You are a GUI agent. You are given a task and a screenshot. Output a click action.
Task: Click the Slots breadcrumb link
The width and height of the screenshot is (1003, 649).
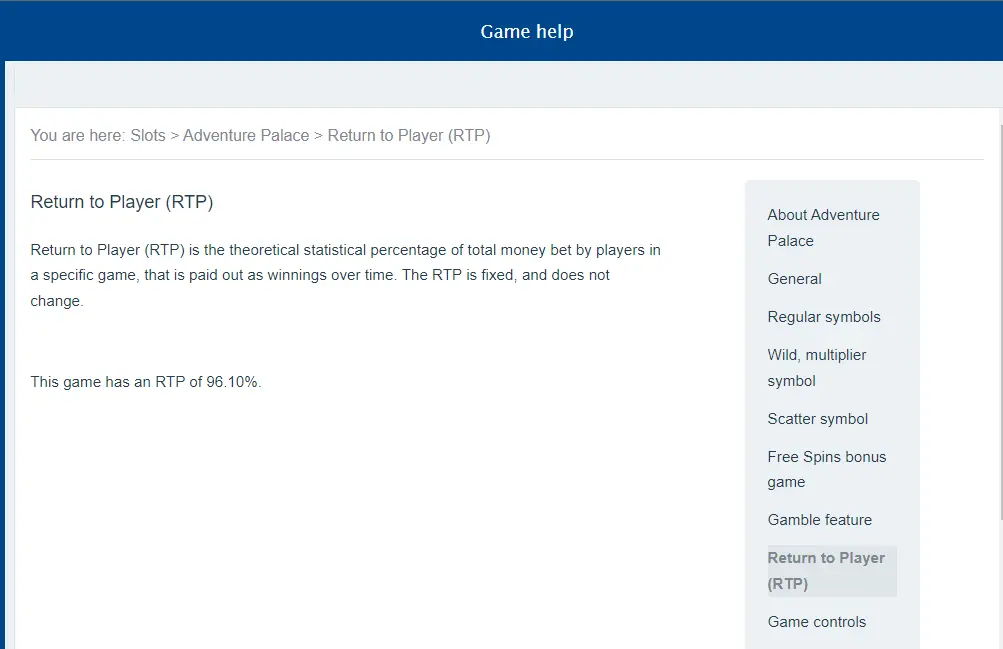pyautogui.click(x=148, y=136)
